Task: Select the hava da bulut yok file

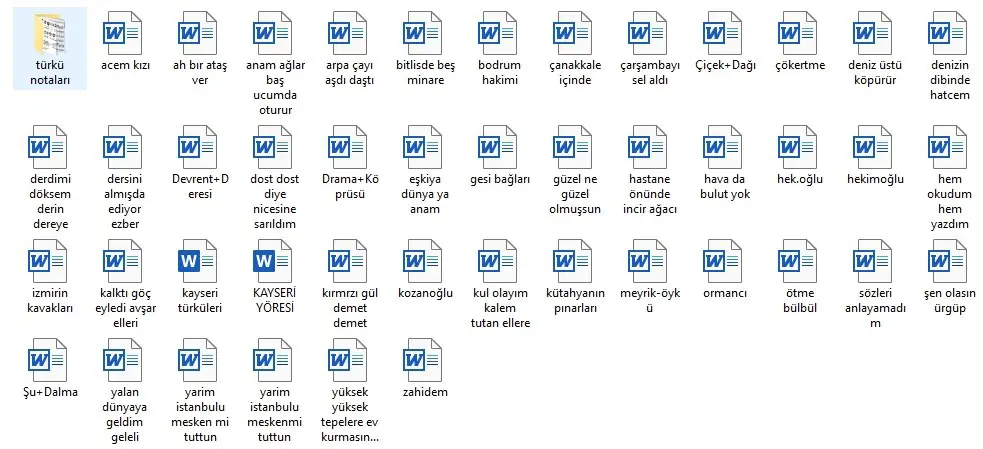Action: (x=726, y=147)
